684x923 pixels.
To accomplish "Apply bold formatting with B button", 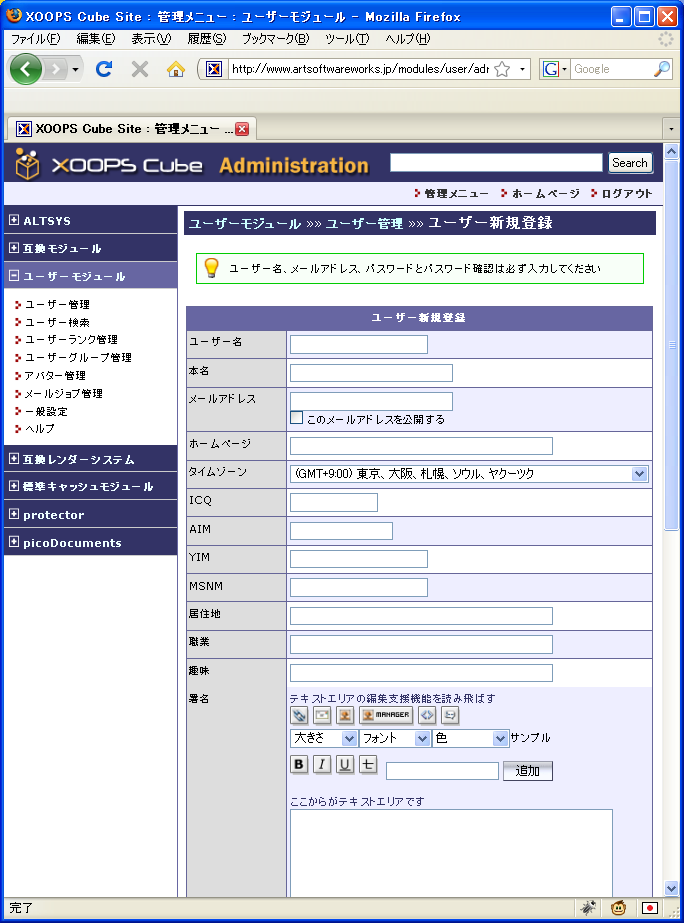I will point(299,765).
